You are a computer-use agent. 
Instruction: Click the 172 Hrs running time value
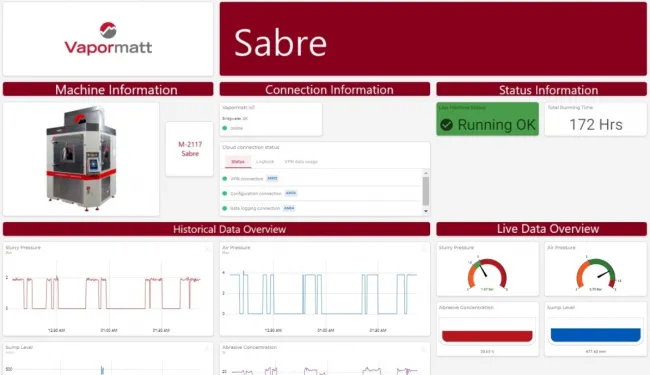click(x=596, y=125)
